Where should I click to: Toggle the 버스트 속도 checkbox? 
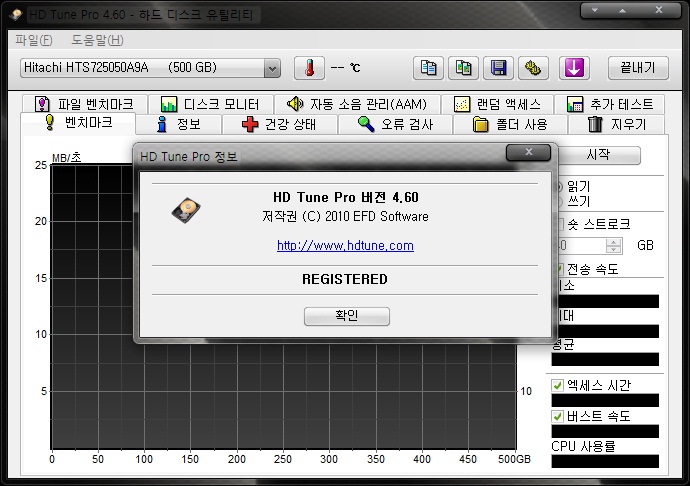558,416
